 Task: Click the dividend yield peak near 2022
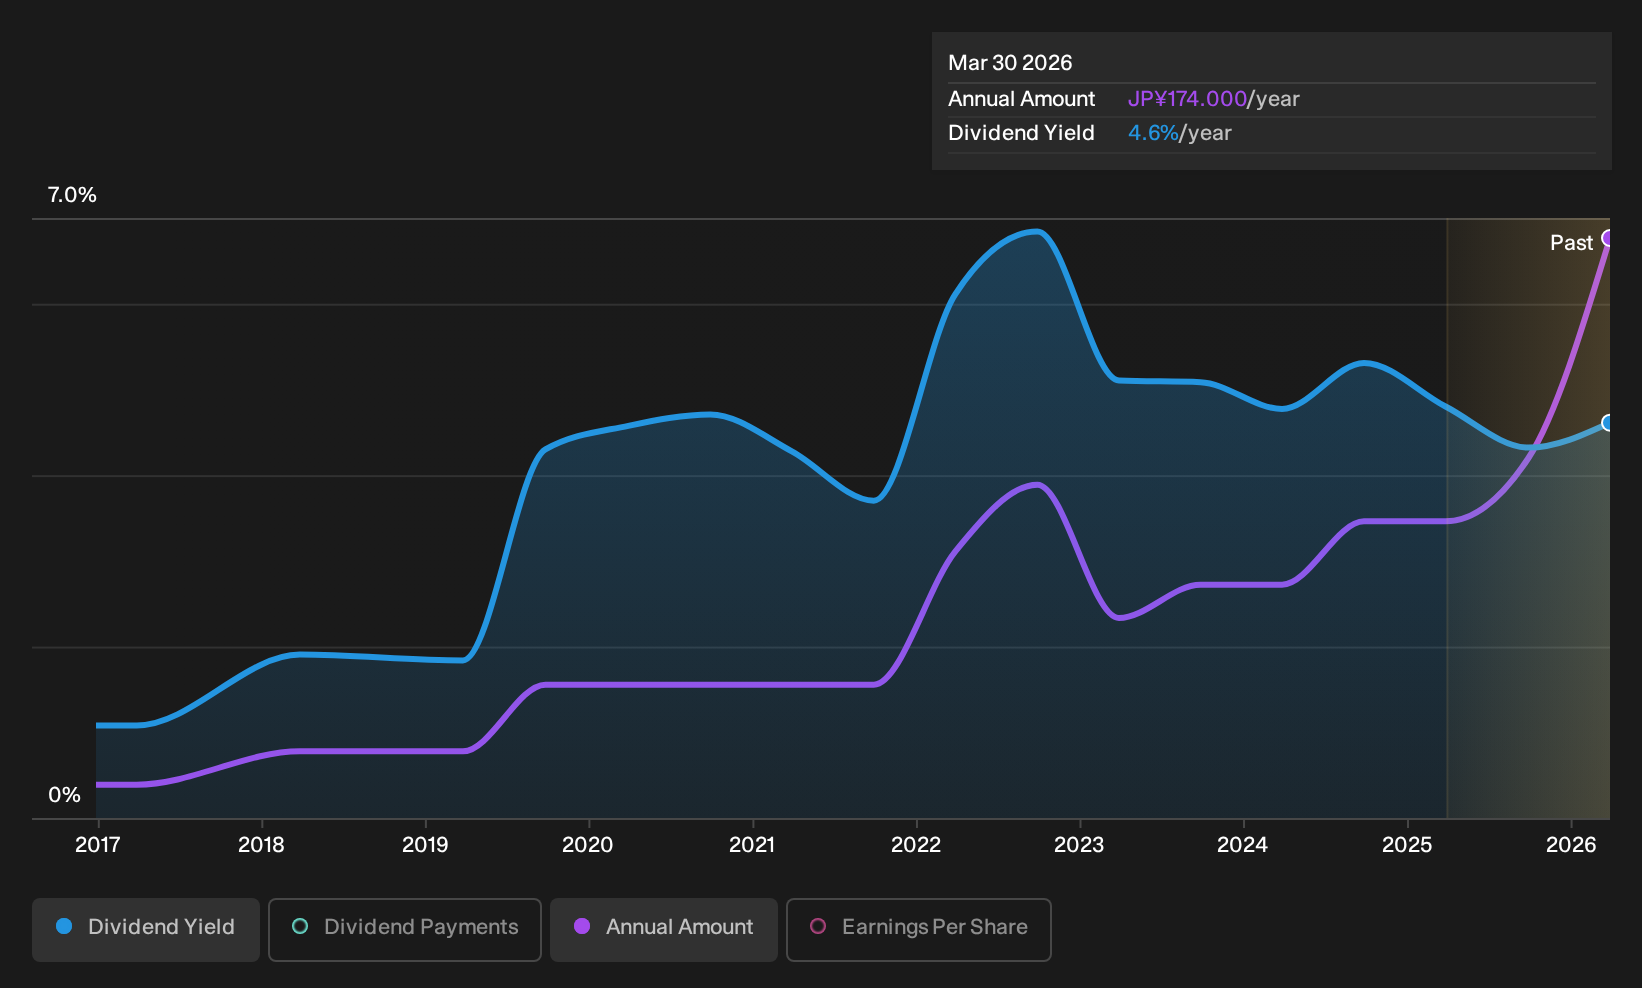1036,232
